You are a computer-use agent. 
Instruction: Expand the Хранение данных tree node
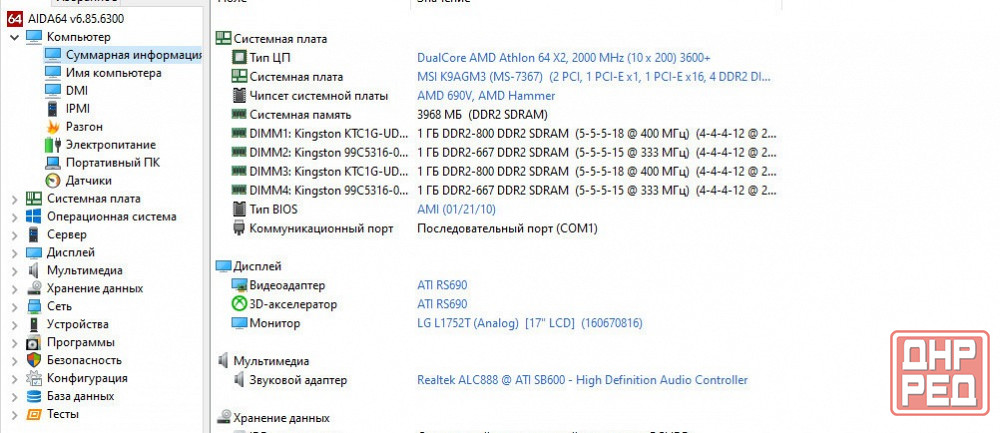coord(15,288)
